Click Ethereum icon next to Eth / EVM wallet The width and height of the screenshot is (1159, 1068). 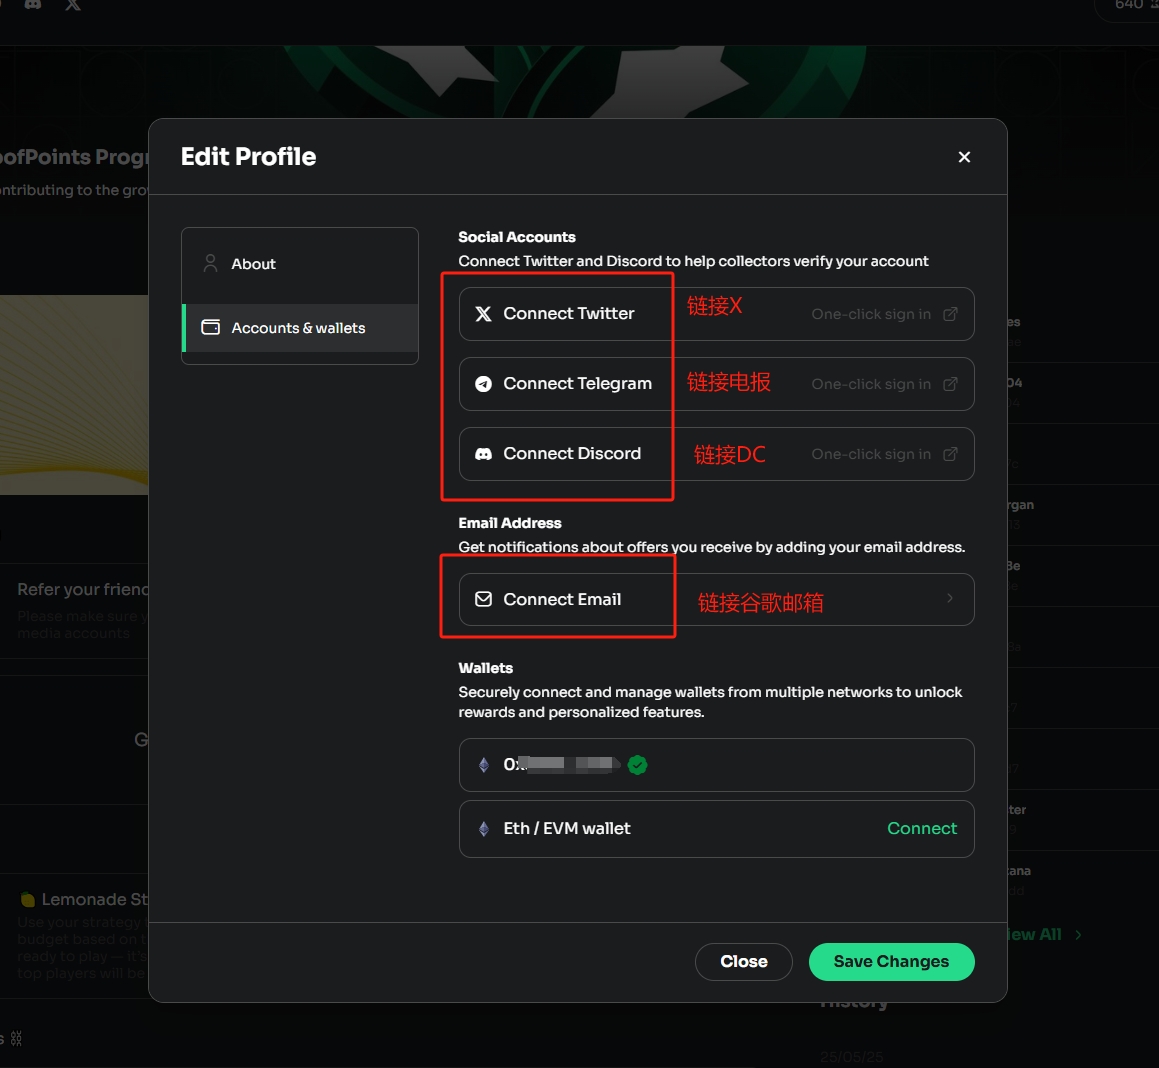pos(484,829)
